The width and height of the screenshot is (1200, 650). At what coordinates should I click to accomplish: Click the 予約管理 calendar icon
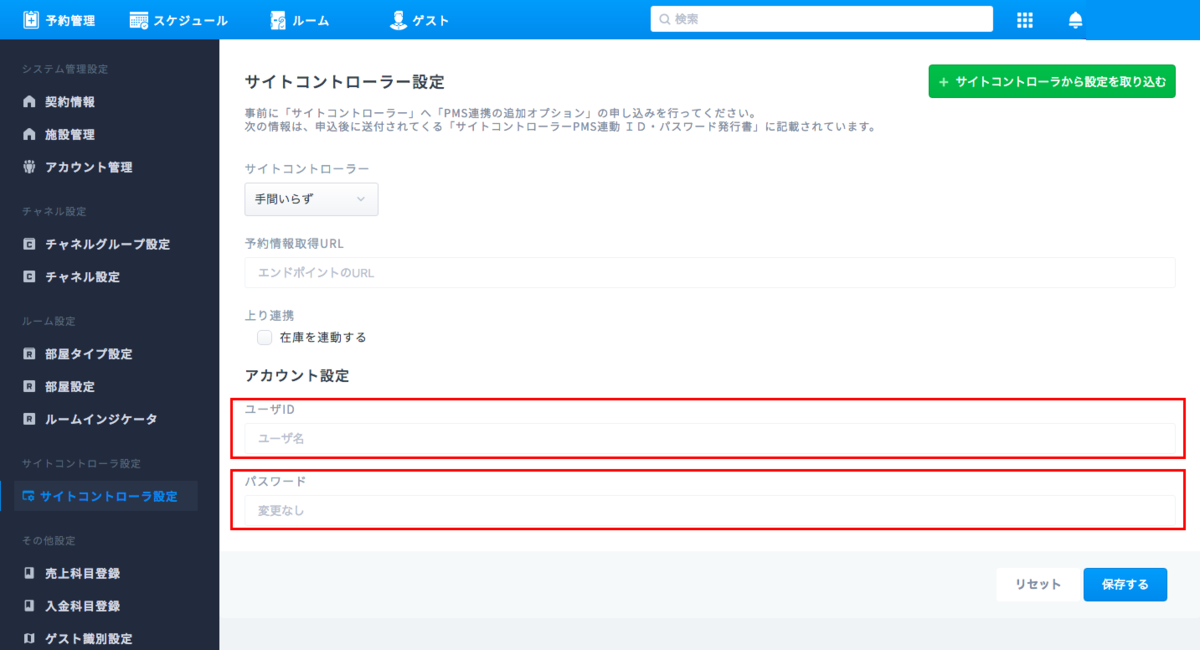click(31, 20)
